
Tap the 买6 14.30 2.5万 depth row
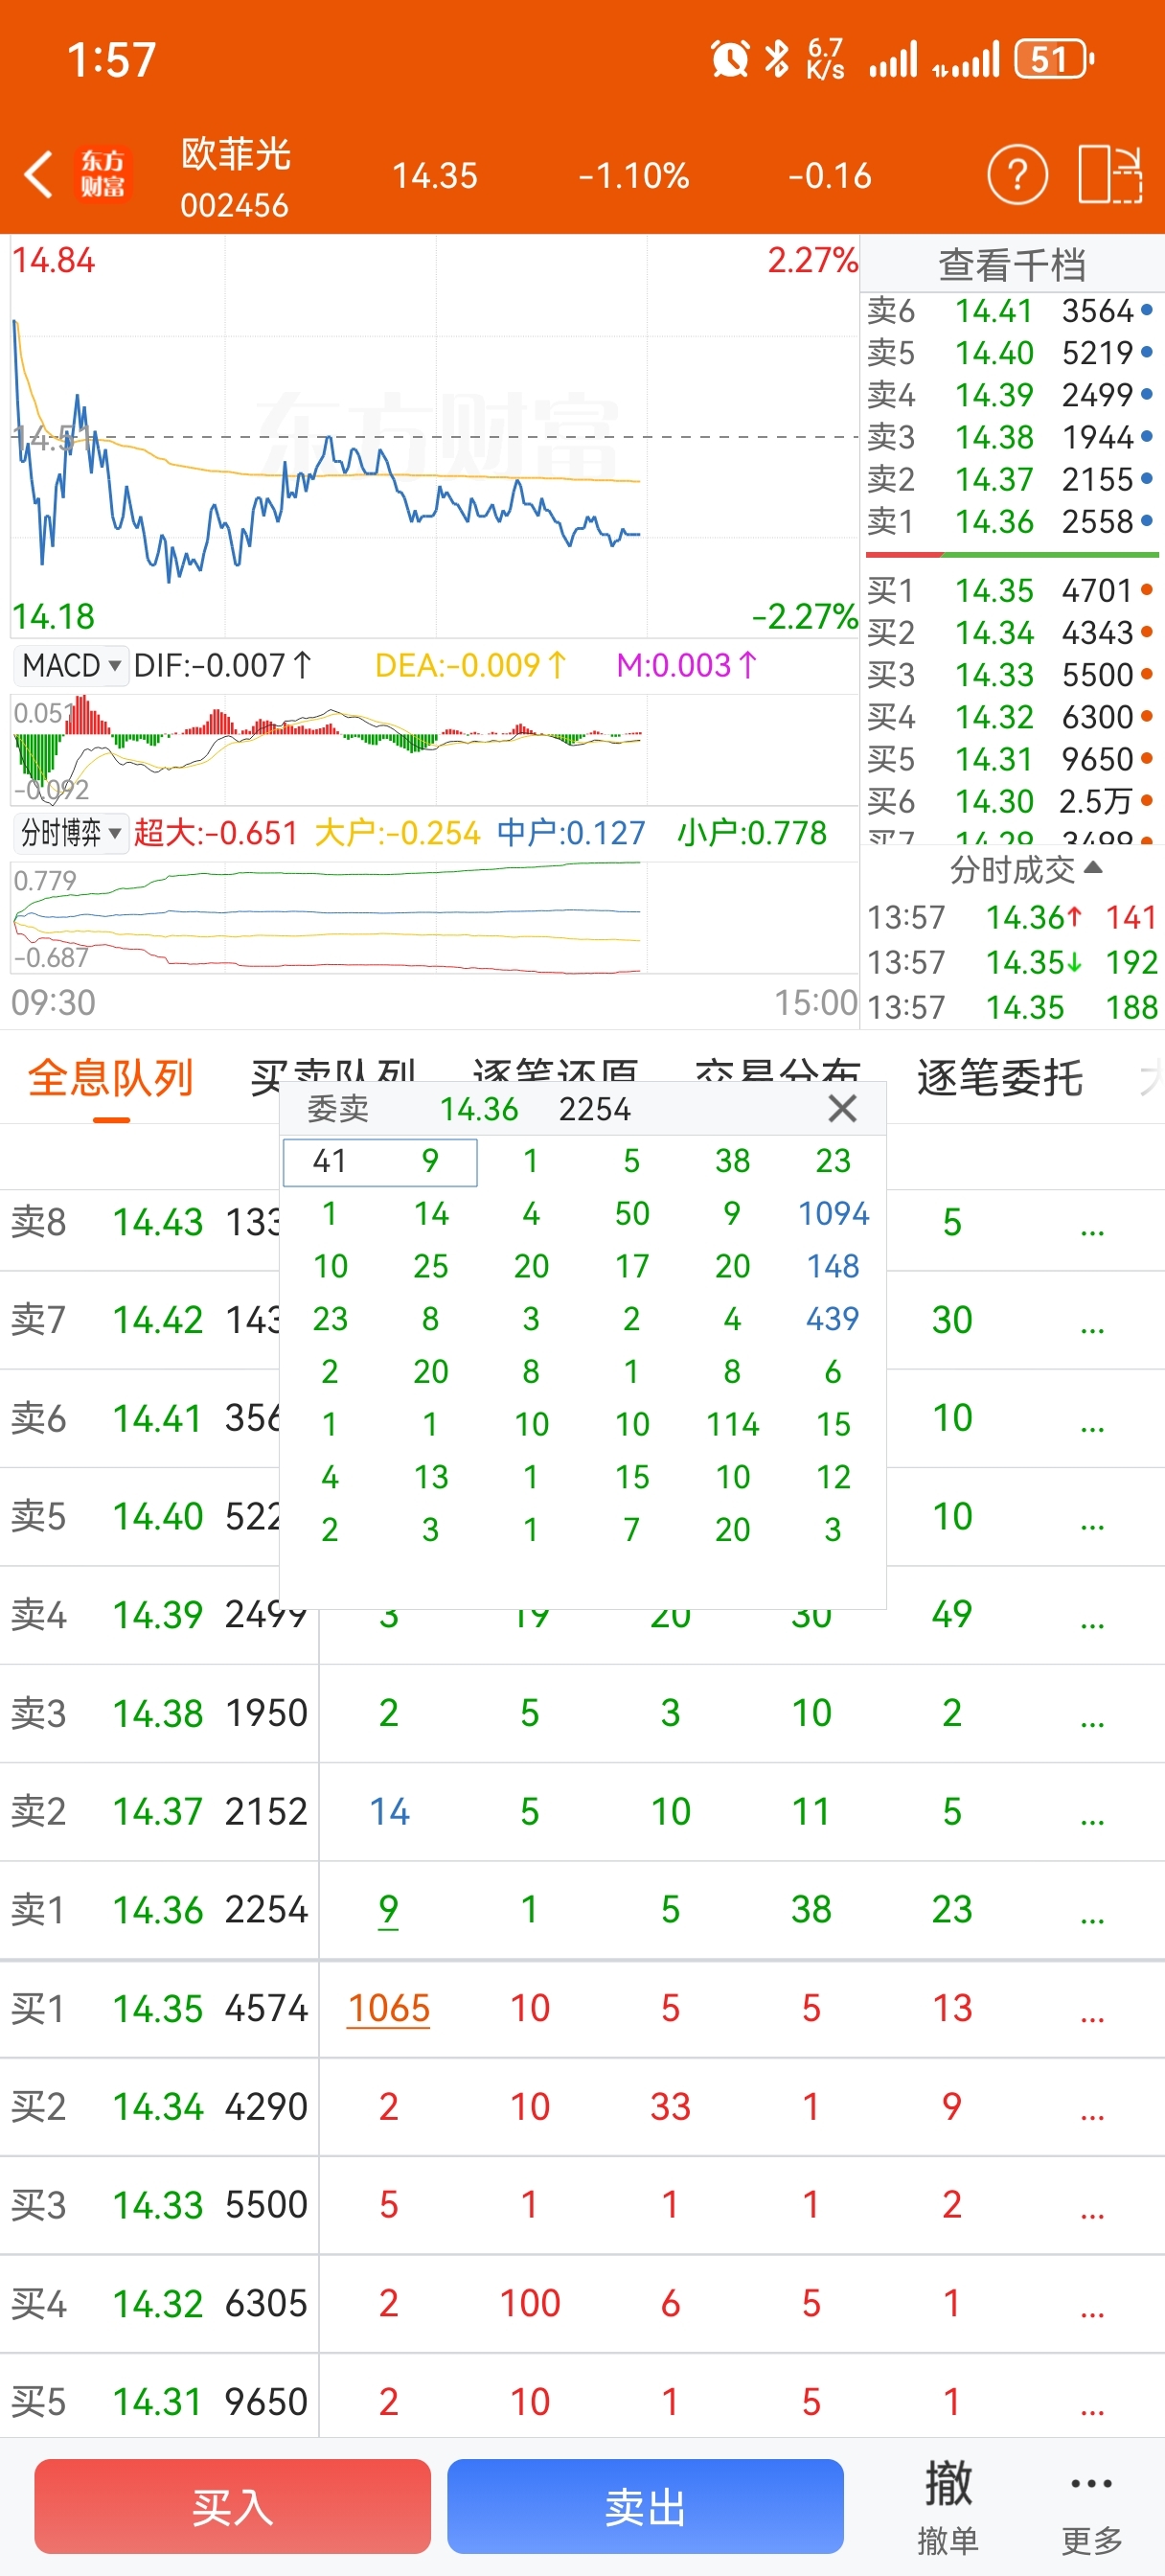point(1010,801)
